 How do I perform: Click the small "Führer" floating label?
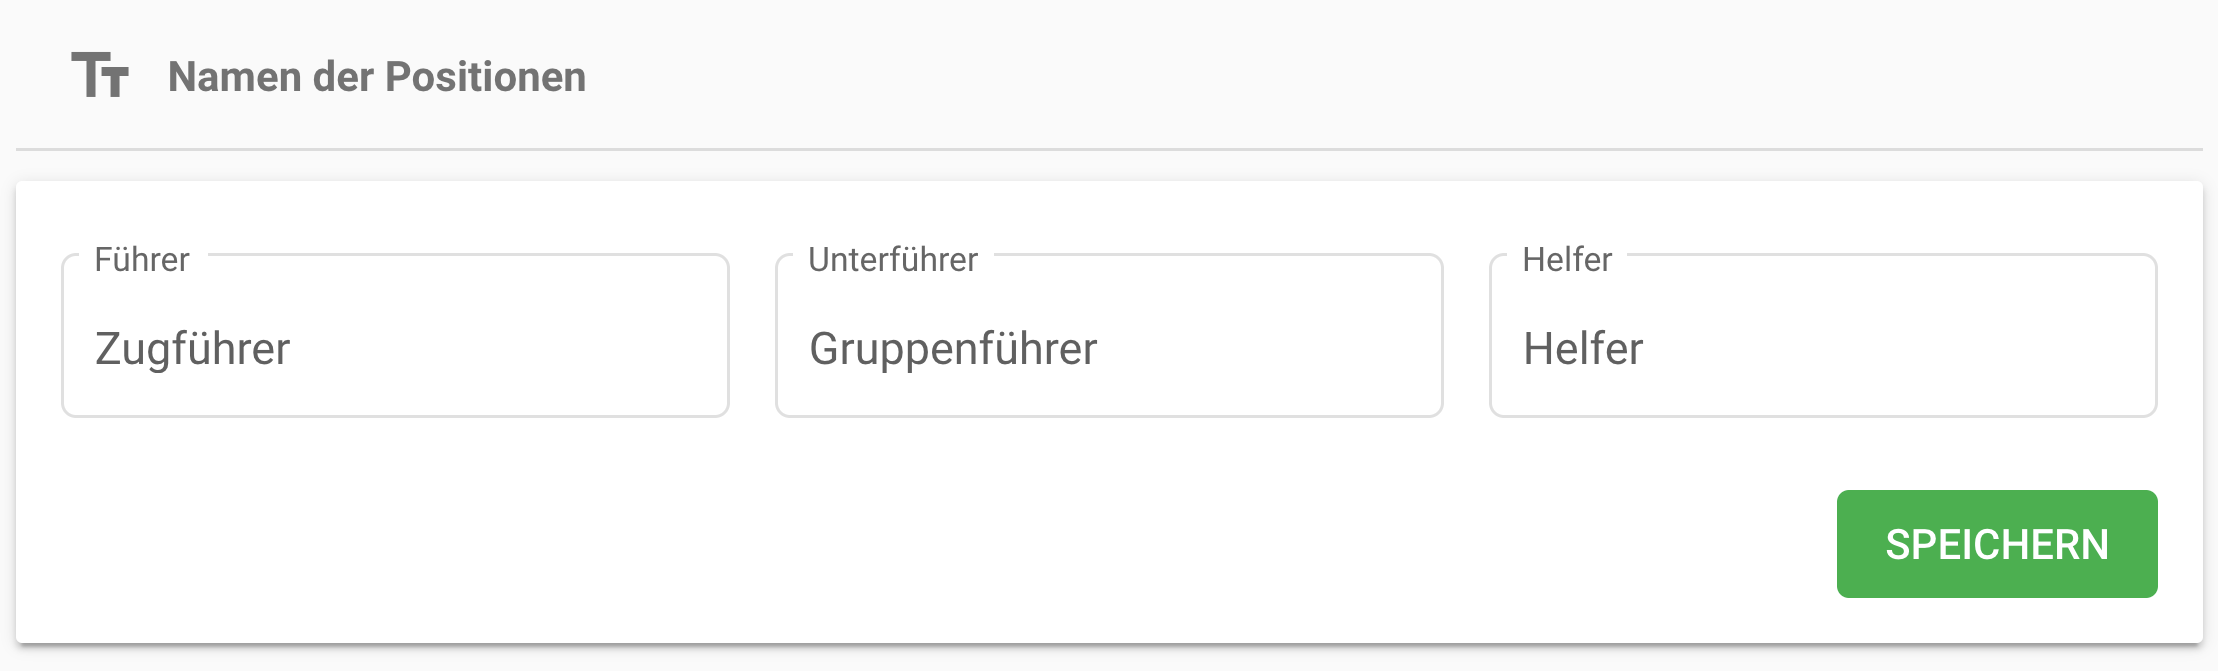142,260
